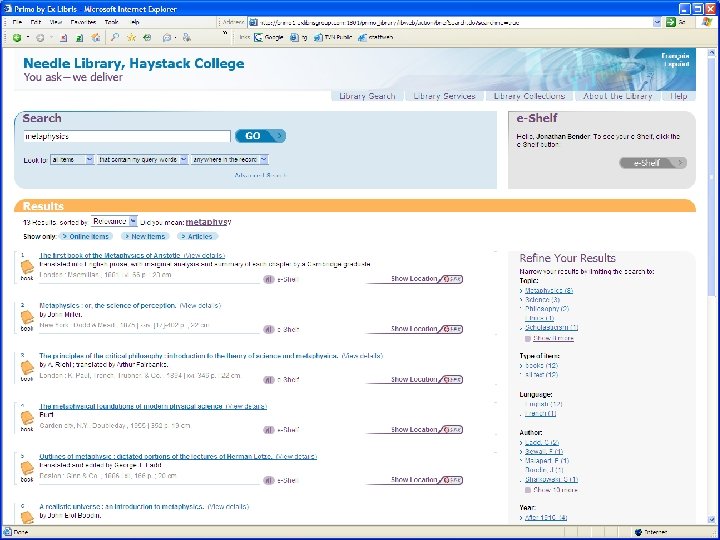Click the green Go arrow beside address bar
Screen dimensions: 720x540
[x=671, y=22]
